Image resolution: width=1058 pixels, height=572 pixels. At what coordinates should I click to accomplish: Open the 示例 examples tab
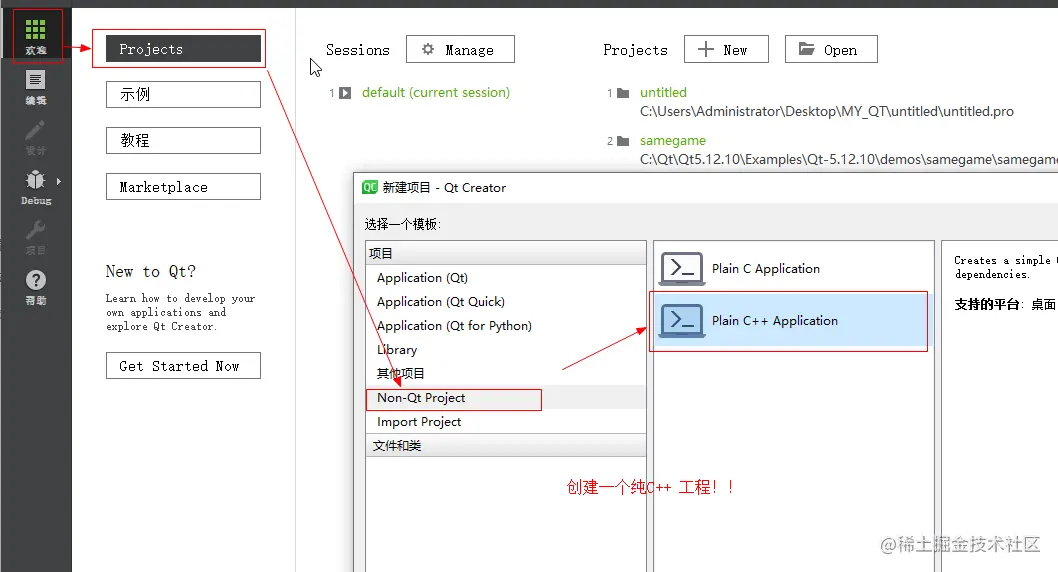184,94
